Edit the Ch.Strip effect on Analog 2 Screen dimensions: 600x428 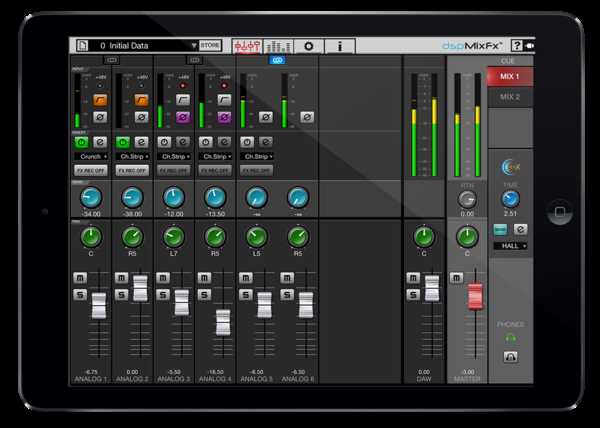click(141, 142)
